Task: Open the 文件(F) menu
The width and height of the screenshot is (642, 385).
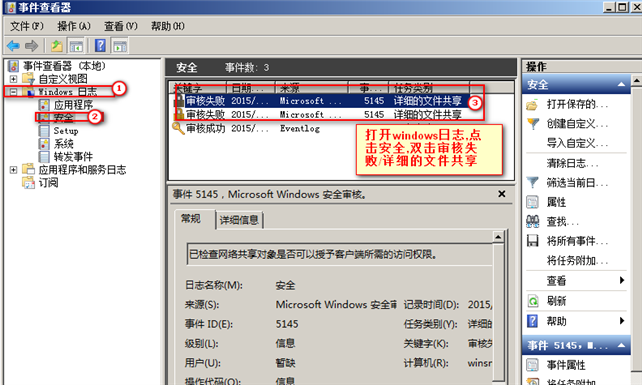Action: click(27, 26)
